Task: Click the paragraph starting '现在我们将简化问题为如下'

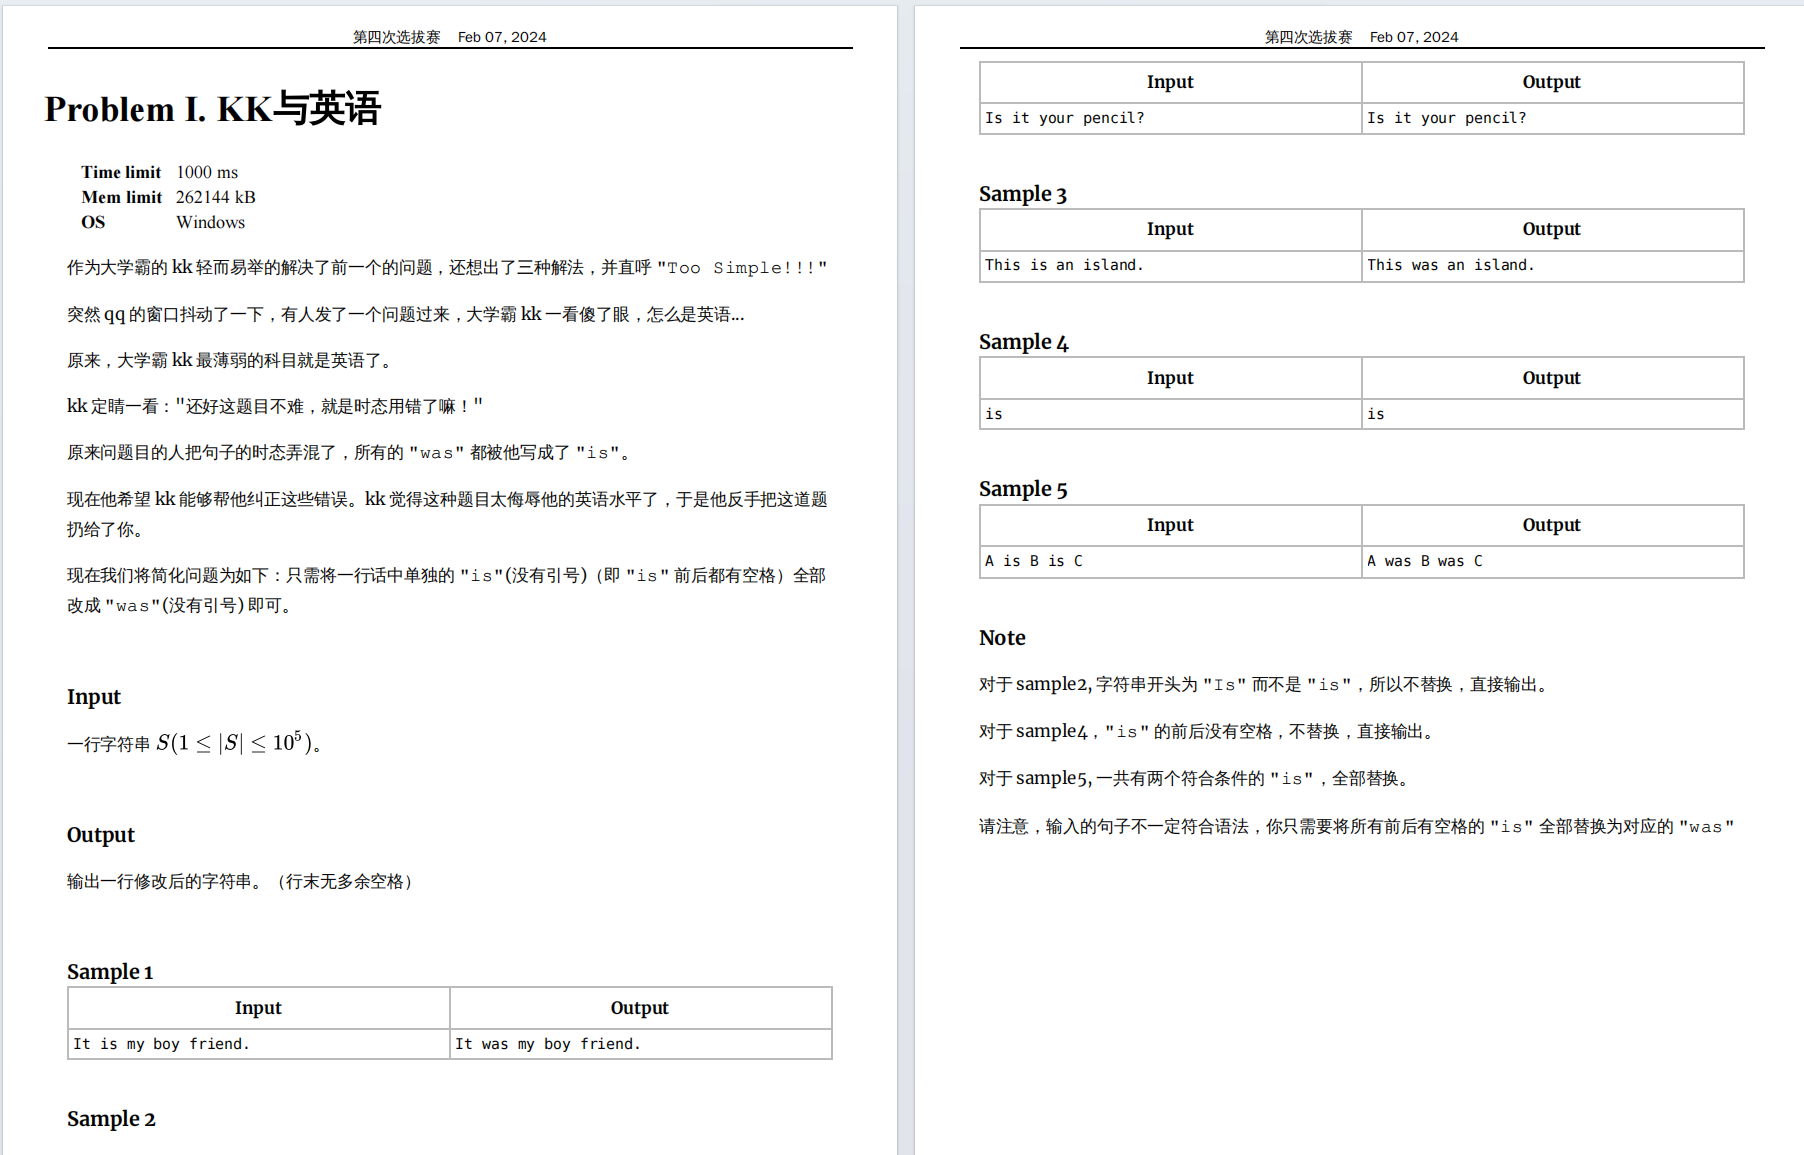Action: (x=447, y=590)
